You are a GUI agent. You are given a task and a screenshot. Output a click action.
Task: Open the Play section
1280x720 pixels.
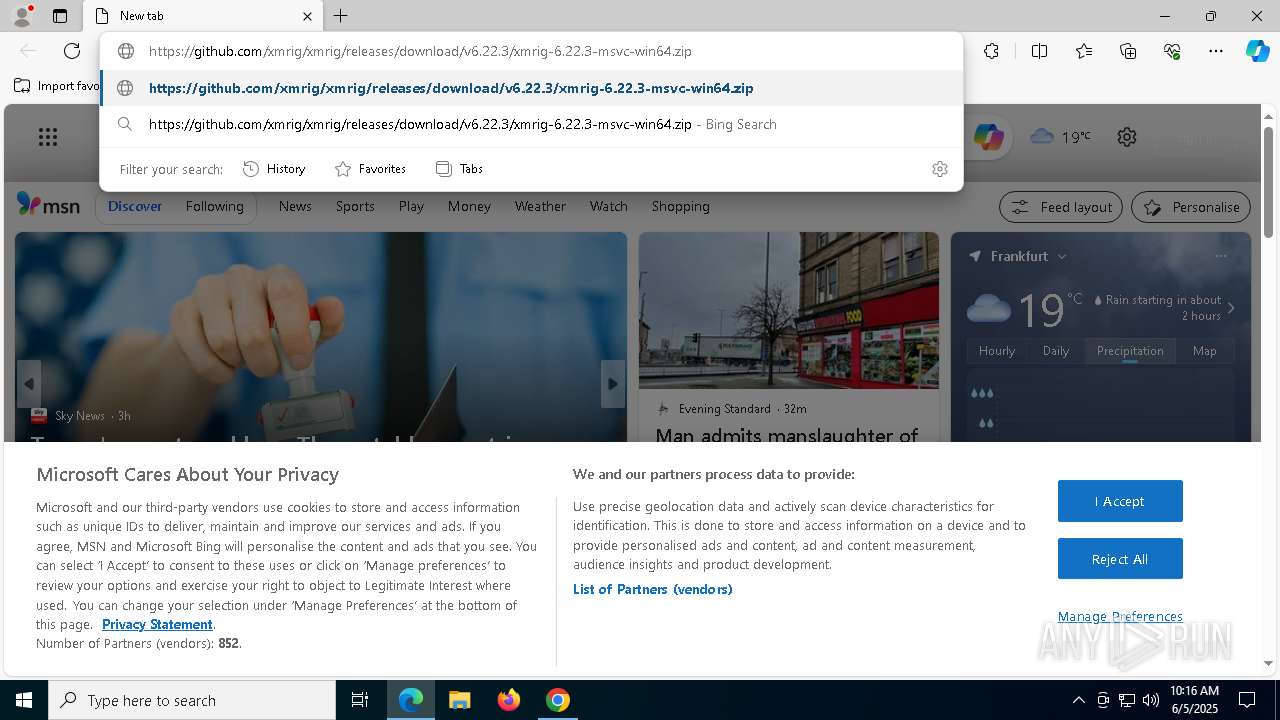411,206
